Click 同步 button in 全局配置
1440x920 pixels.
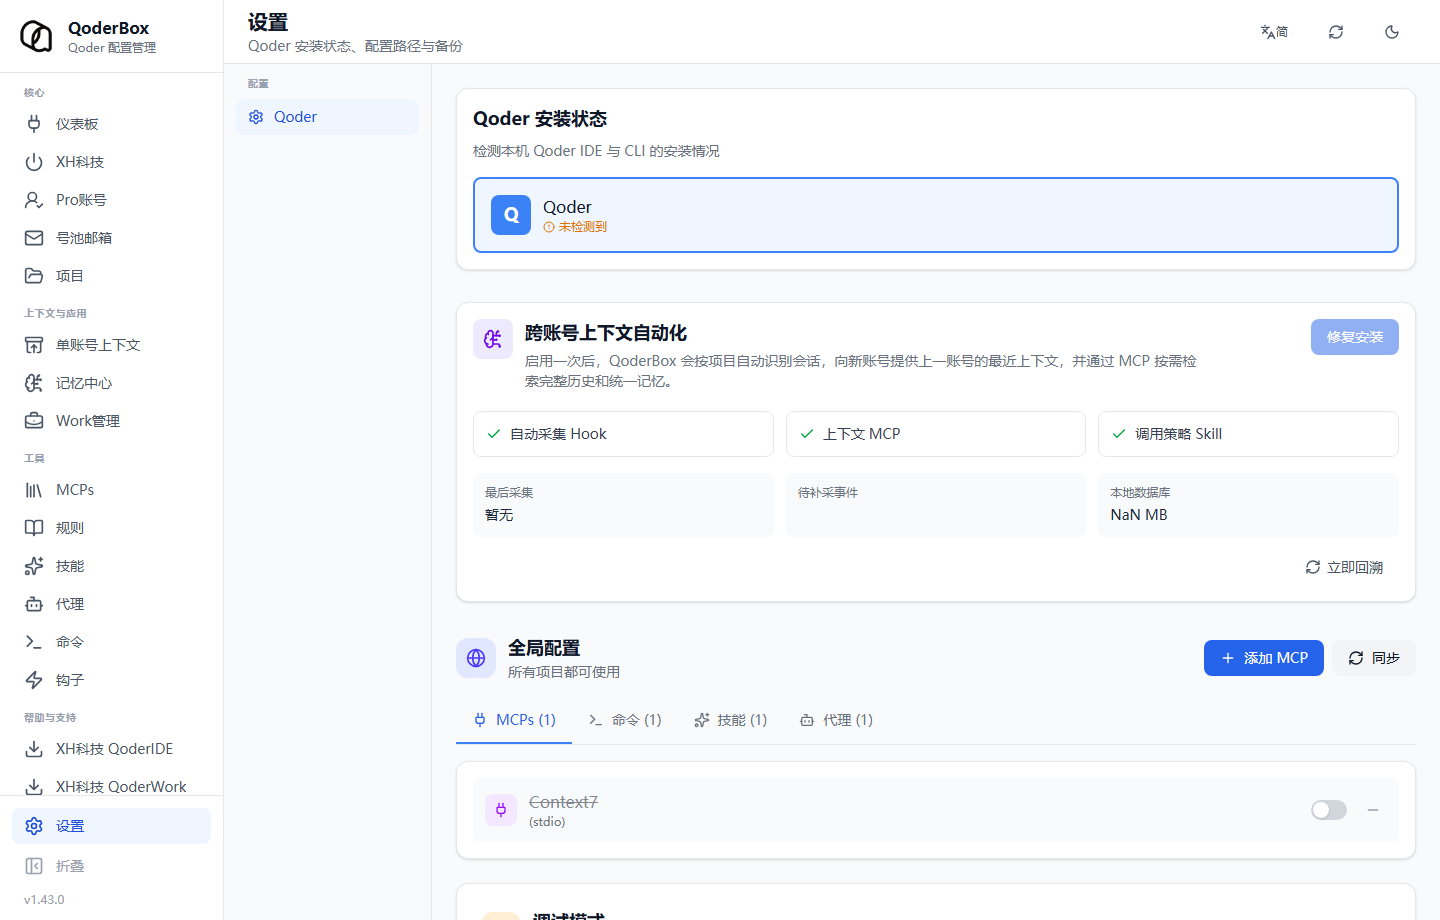click(1374, 658)
